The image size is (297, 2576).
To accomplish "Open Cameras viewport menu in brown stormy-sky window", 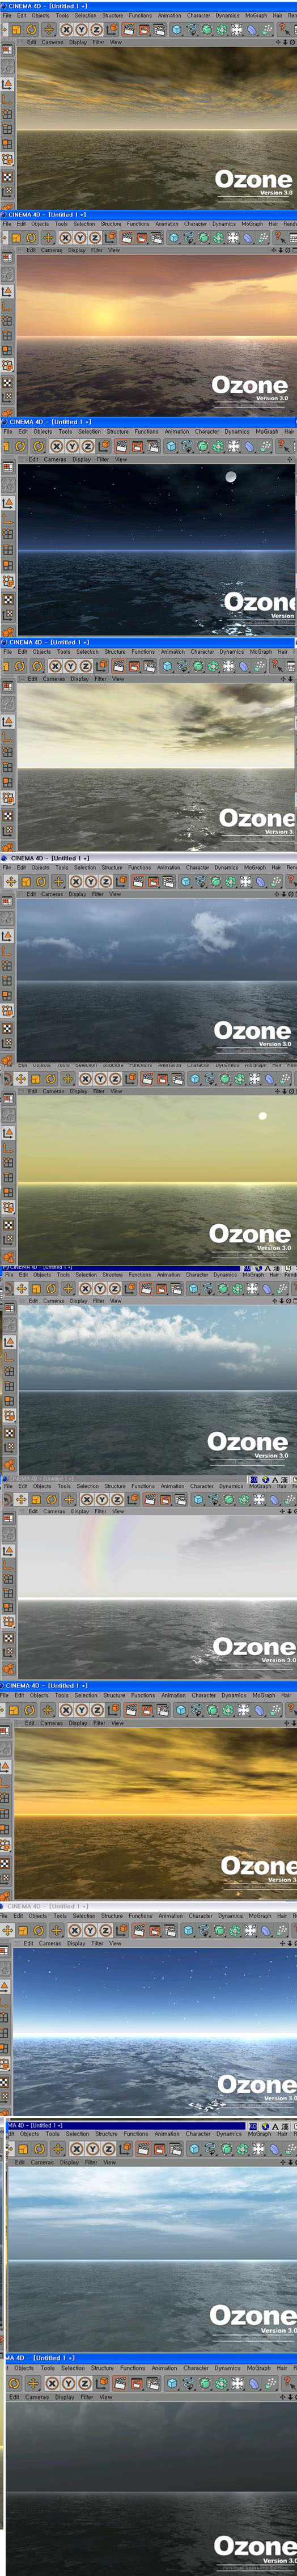I will pos(52,42).
